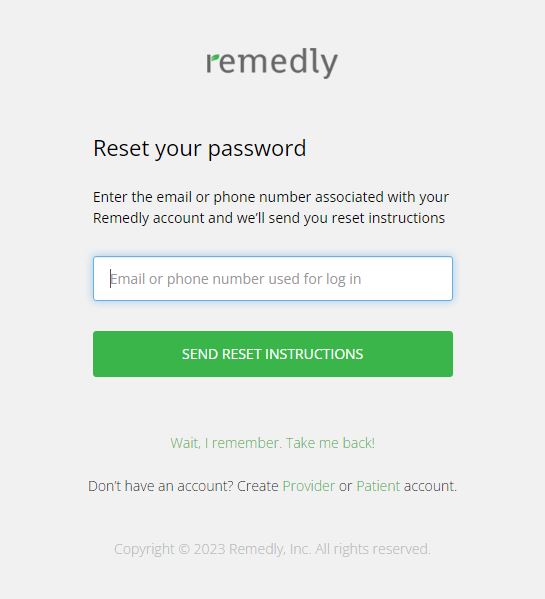The image size is (545, 599).
Task: Click the reset instructions description paragraph
Action: (x=270, y=207)
